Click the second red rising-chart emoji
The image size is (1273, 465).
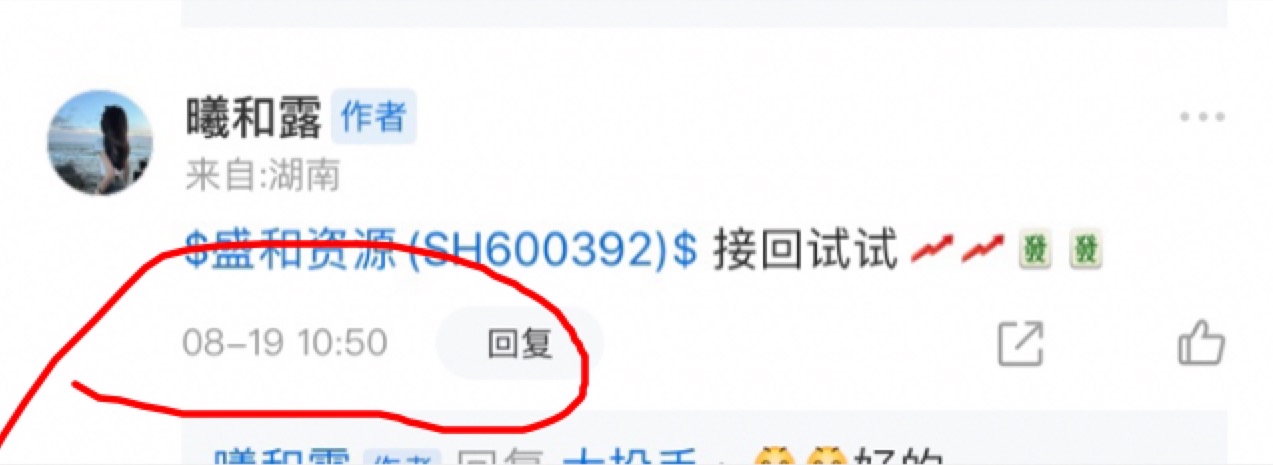[x=981, y=250]
